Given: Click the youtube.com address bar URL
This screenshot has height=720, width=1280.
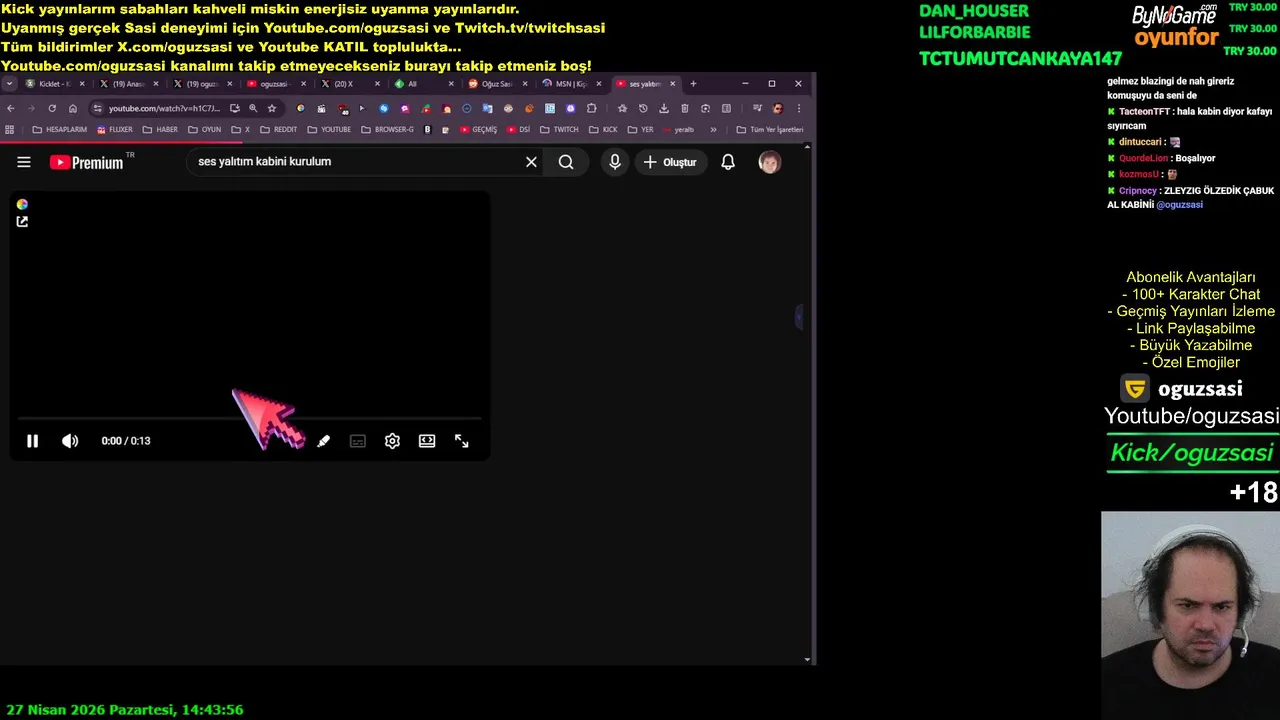Looking at the screenshot, I should tap(164, 108).
